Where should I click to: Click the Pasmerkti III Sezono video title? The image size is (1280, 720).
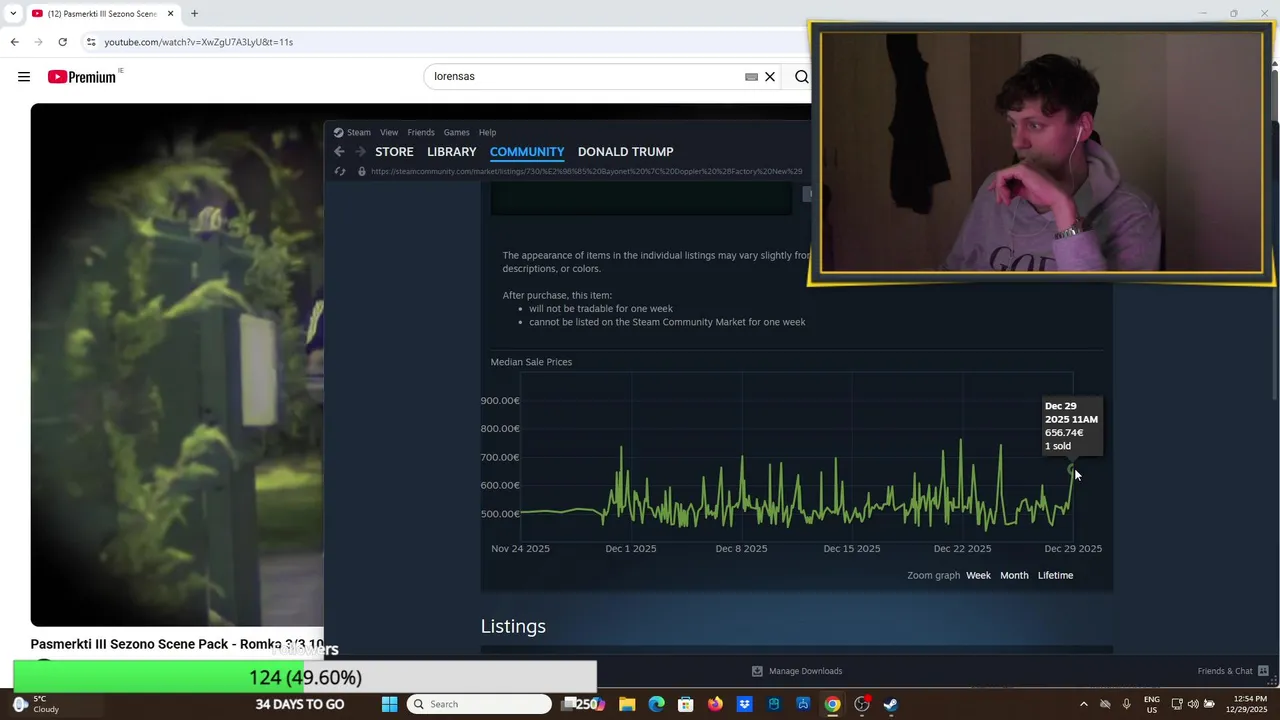coord(177,645)
